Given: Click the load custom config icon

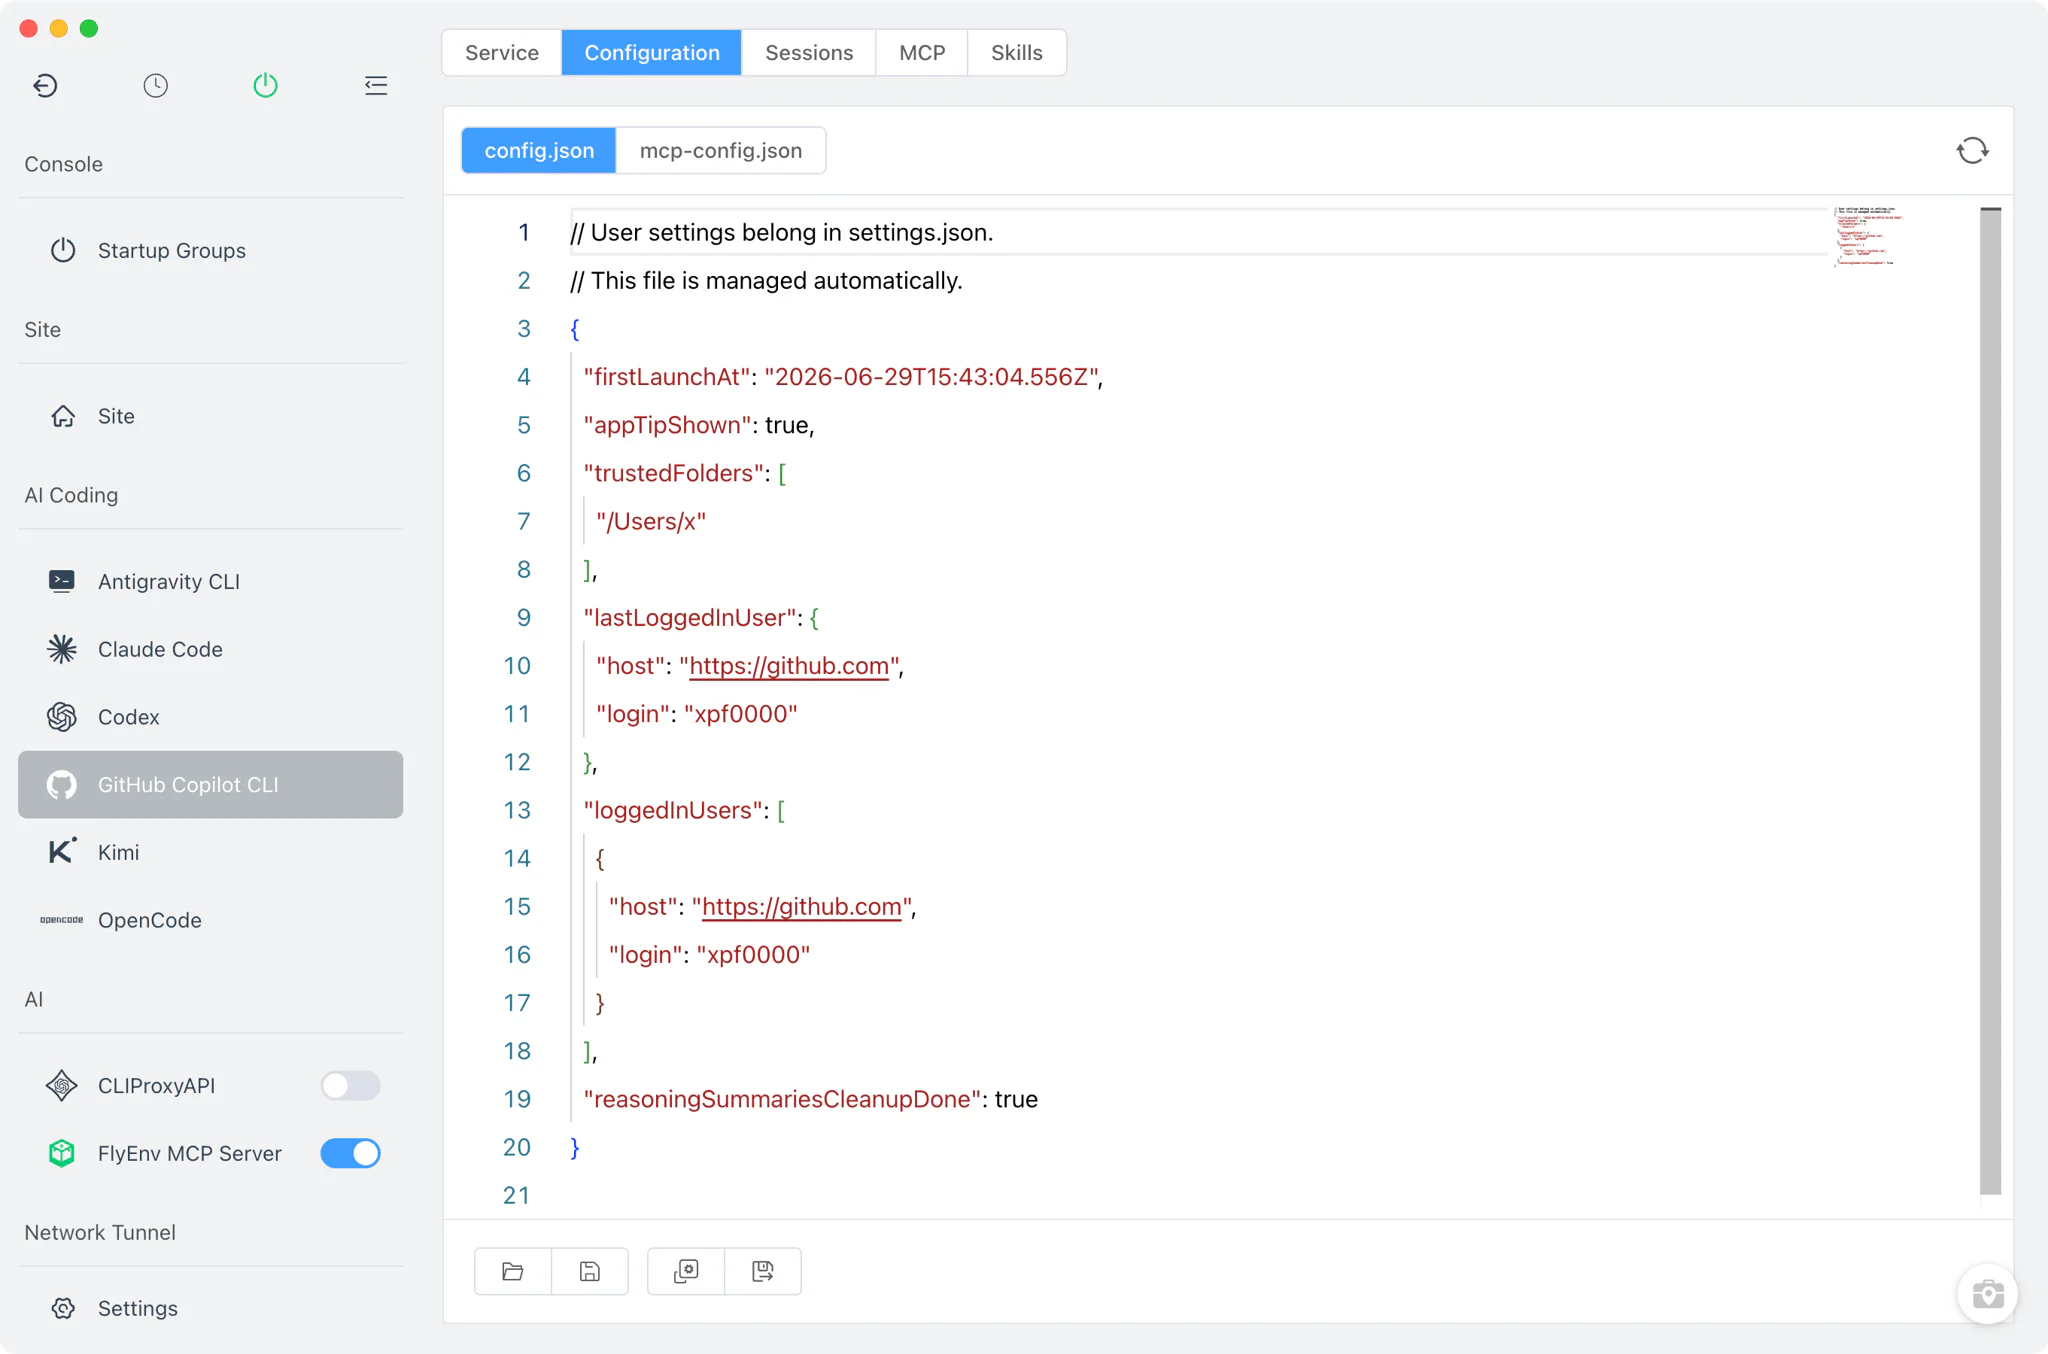Looking at the screenshot, I should point(686,1271).
